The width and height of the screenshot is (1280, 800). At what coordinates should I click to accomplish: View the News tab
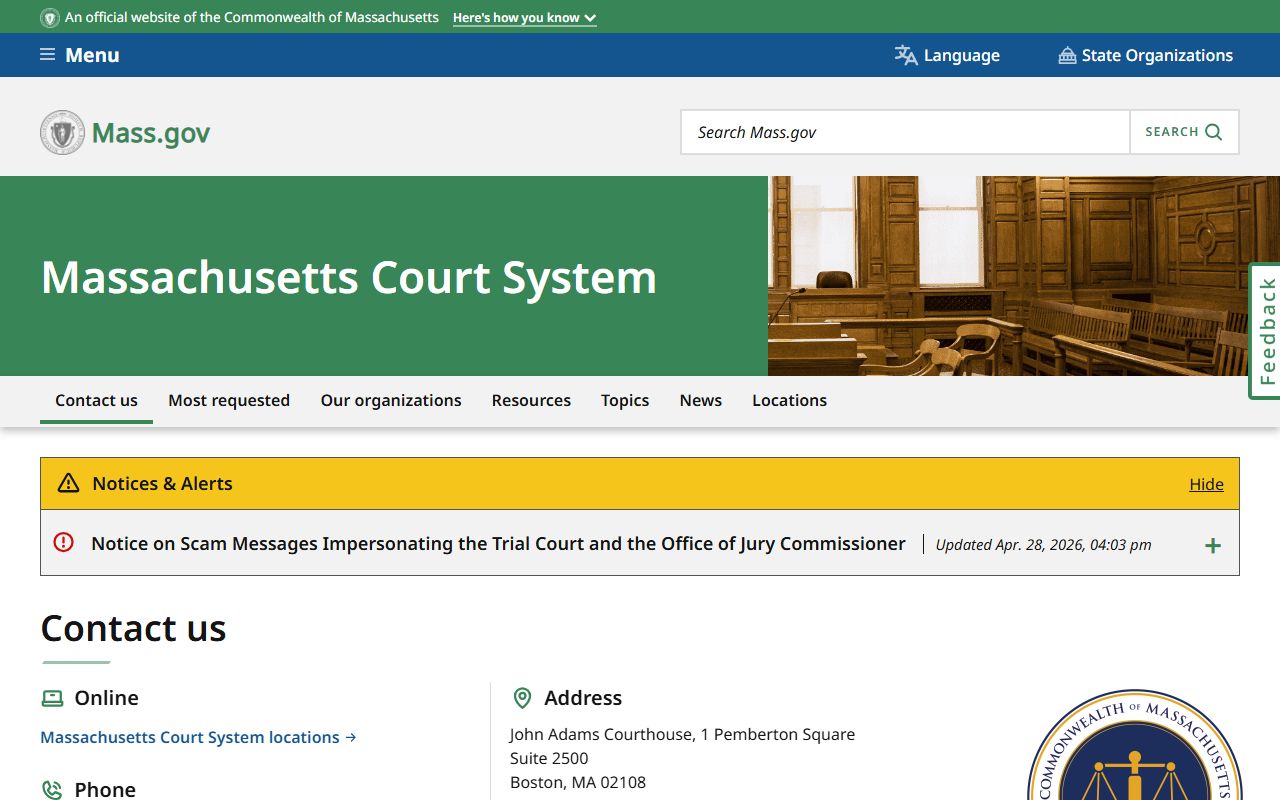tap(701, 400)
